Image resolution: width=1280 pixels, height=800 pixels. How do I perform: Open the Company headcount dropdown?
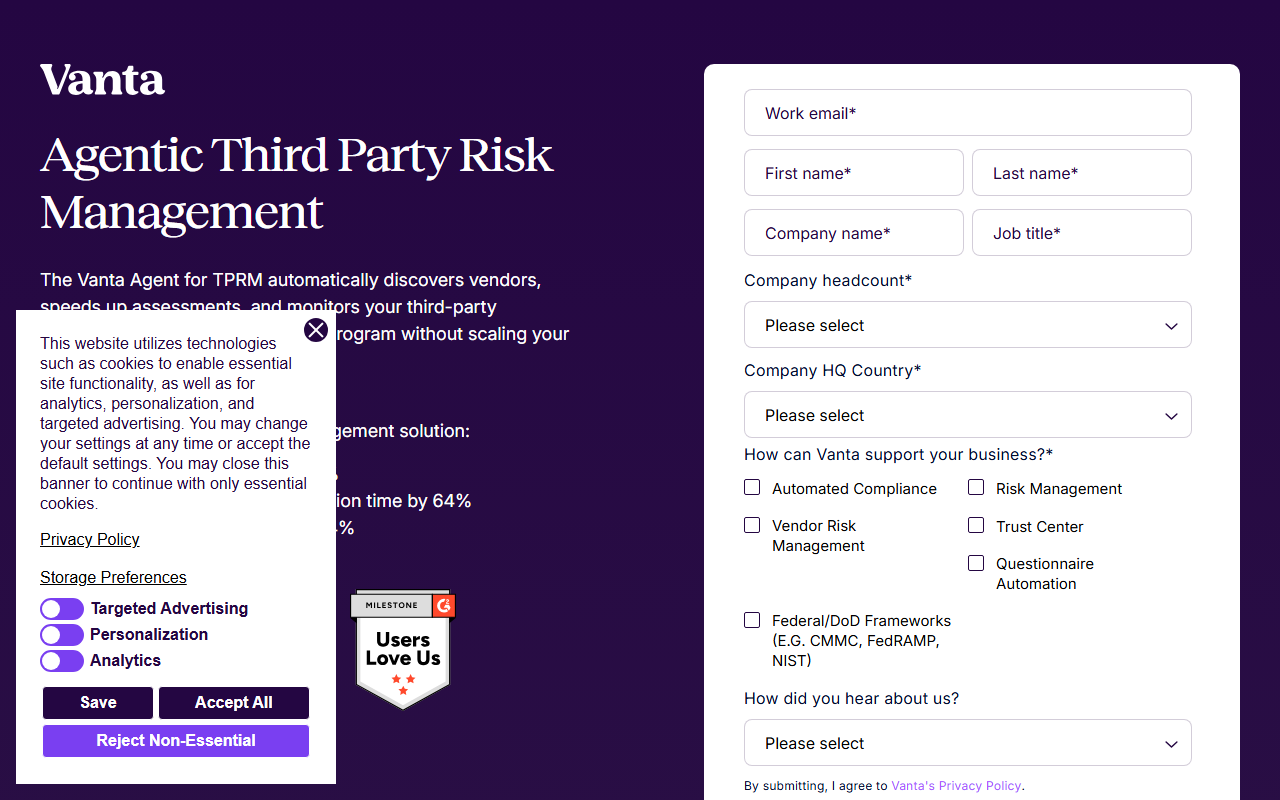(x=968, y=325)
